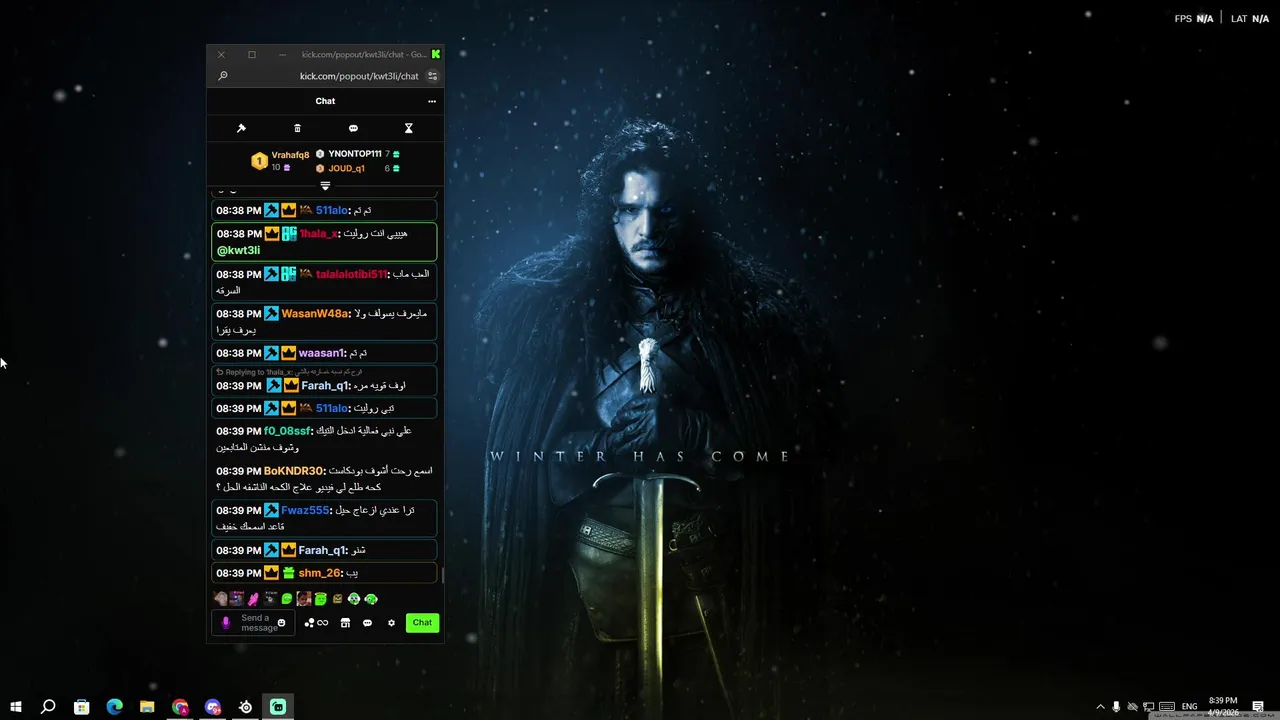Click the crown badge beside waasan1
The image size is (1280, 720).
click(x=288, y=353)
